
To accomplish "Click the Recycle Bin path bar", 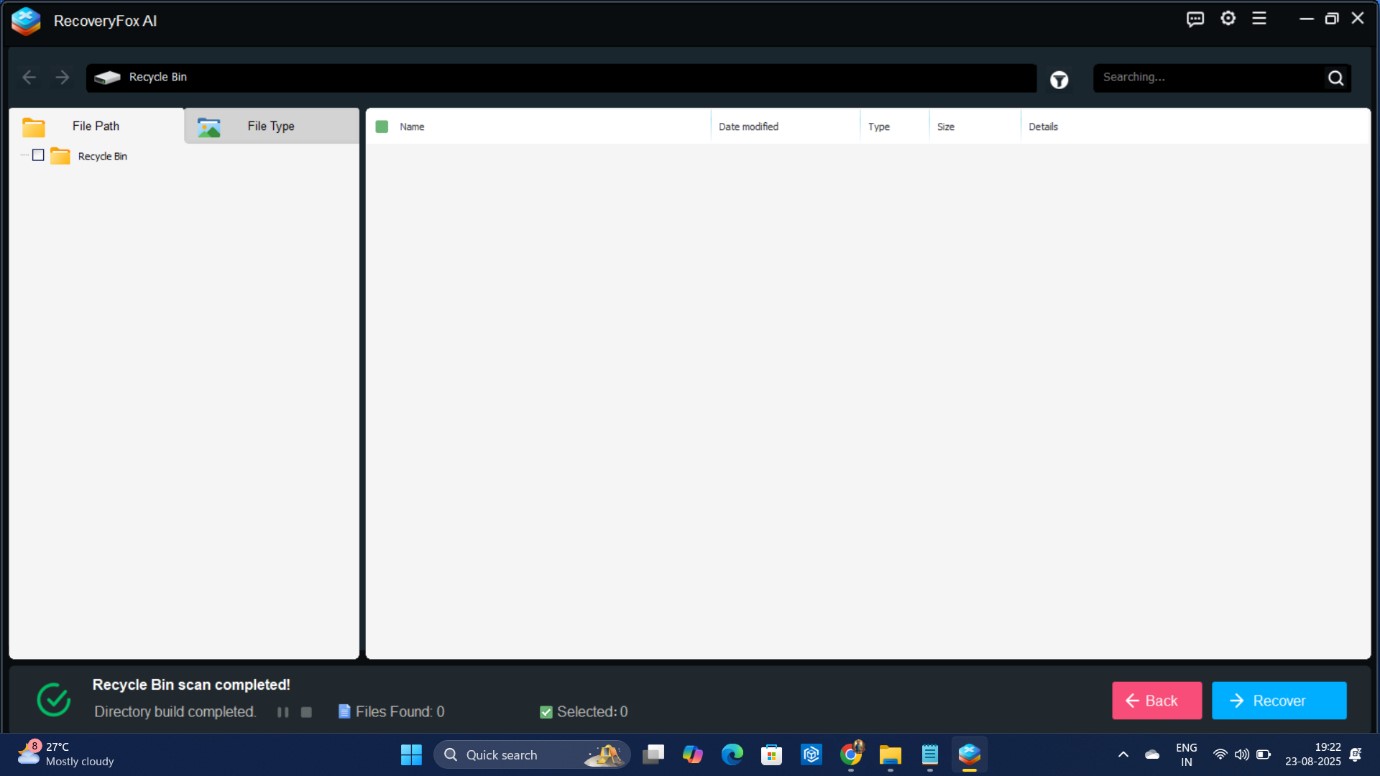I will (561, 78).
